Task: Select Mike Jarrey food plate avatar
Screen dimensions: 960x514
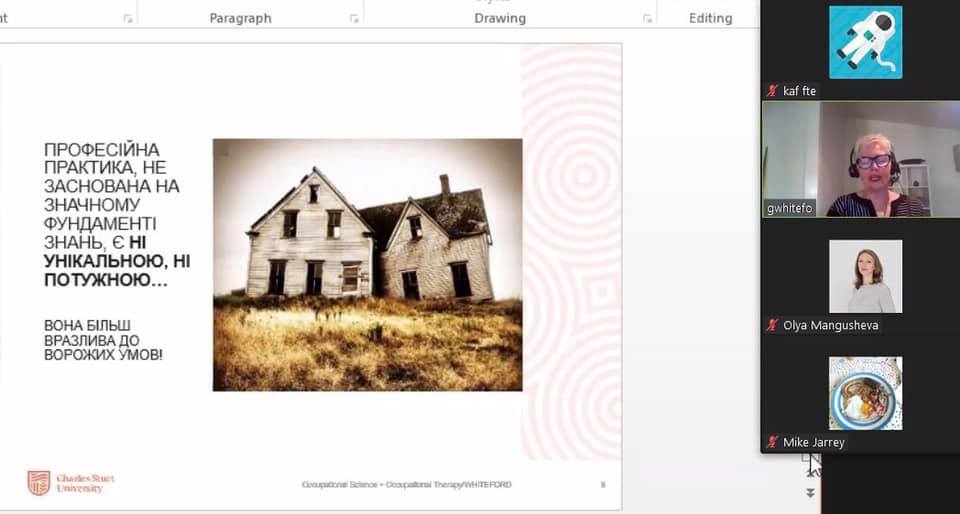Action: [865, 393]
